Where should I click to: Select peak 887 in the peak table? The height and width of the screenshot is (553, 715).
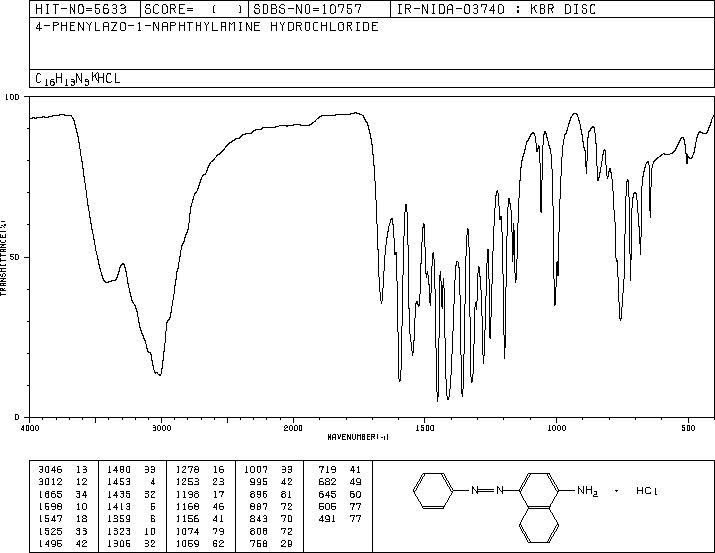271,506
